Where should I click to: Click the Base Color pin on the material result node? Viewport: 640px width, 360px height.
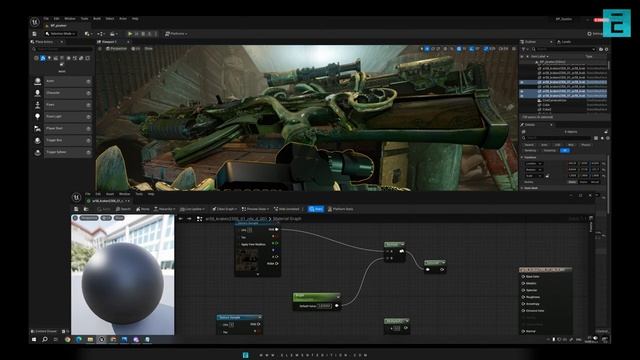click(x=523, y=277)
